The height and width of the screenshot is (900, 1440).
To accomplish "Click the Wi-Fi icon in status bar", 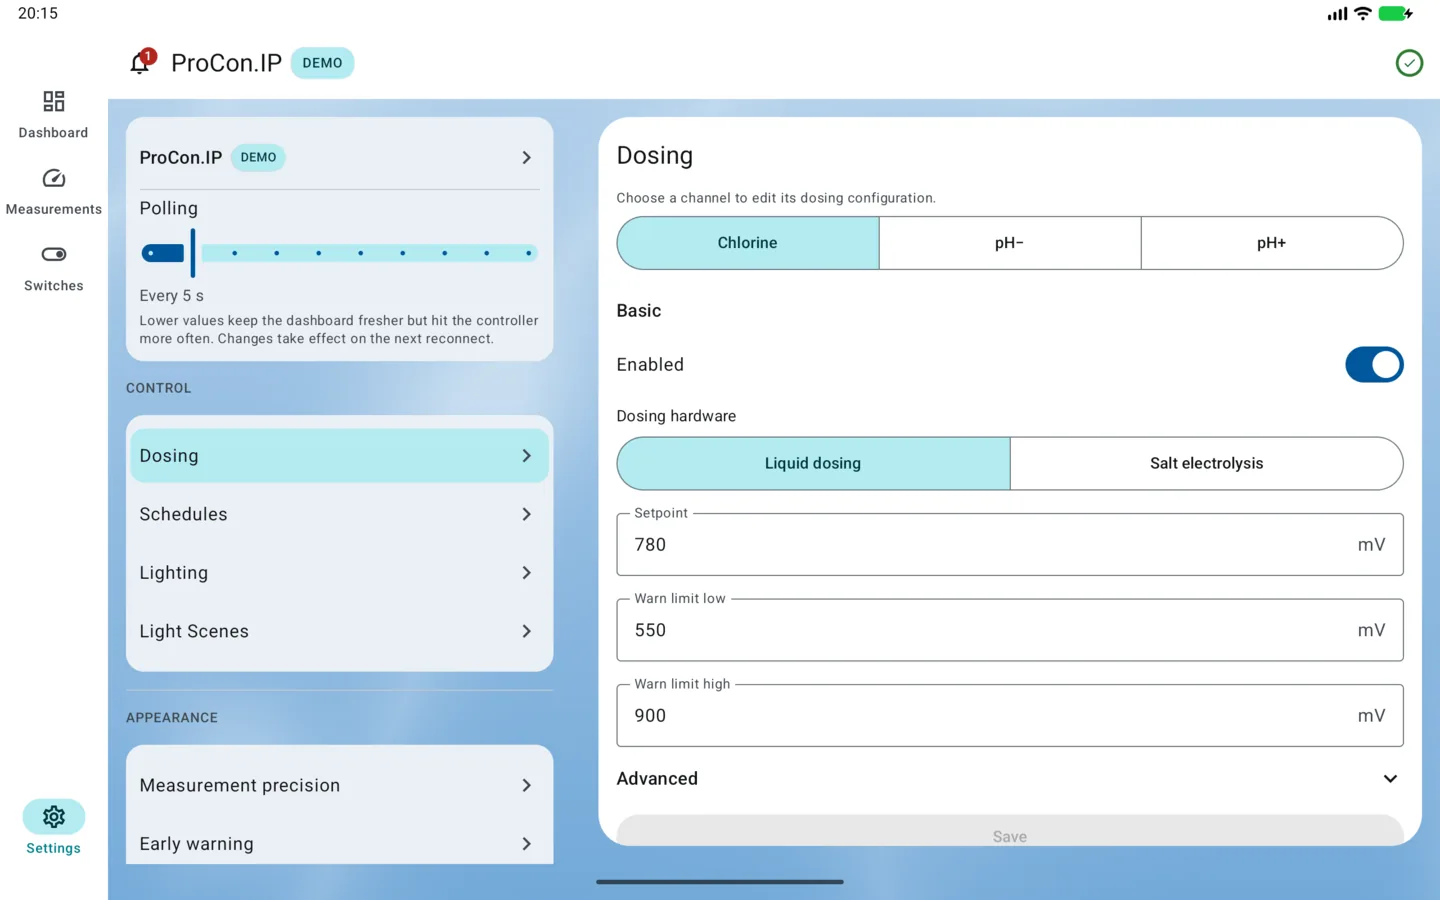I will pos(1362,14).
